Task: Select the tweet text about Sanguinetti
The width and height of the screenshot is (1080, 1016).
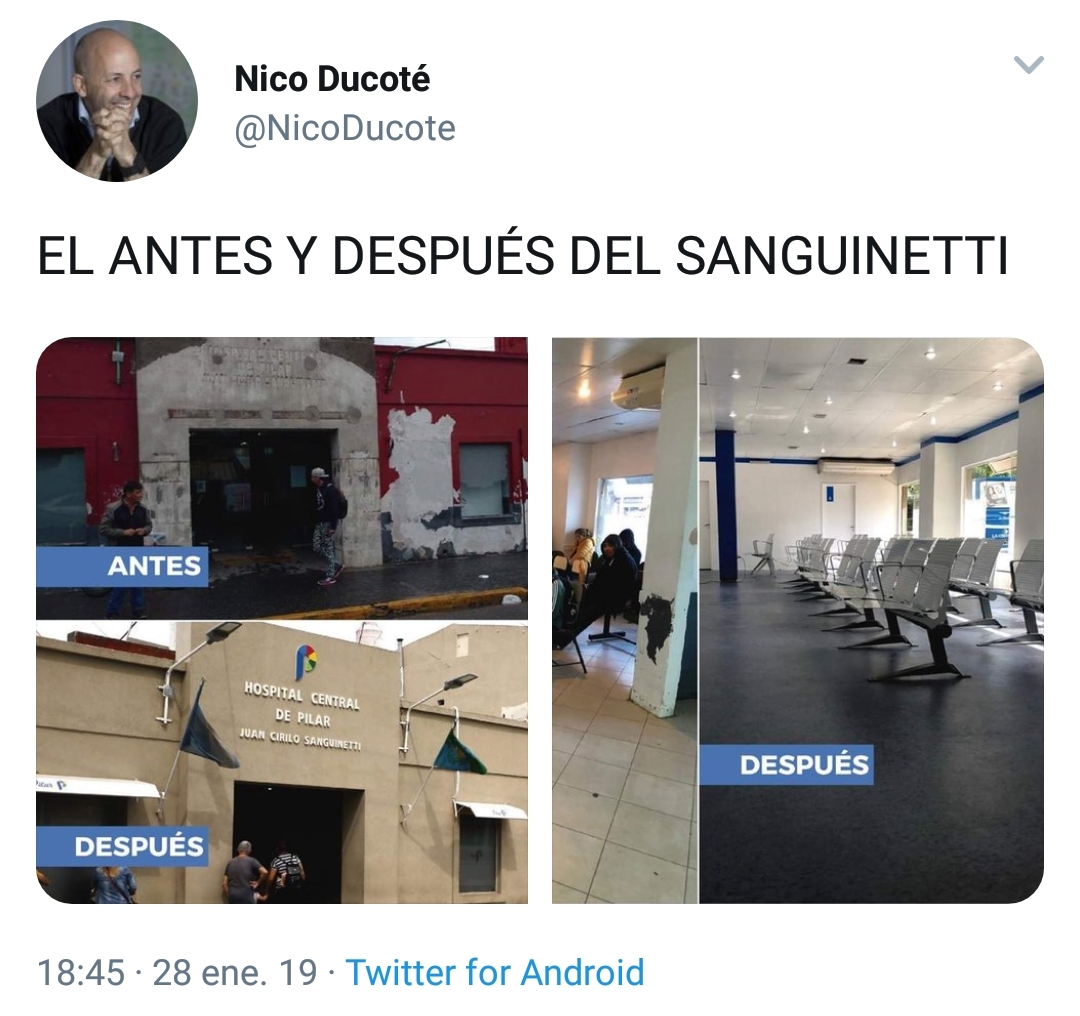Action: [523, 256]
